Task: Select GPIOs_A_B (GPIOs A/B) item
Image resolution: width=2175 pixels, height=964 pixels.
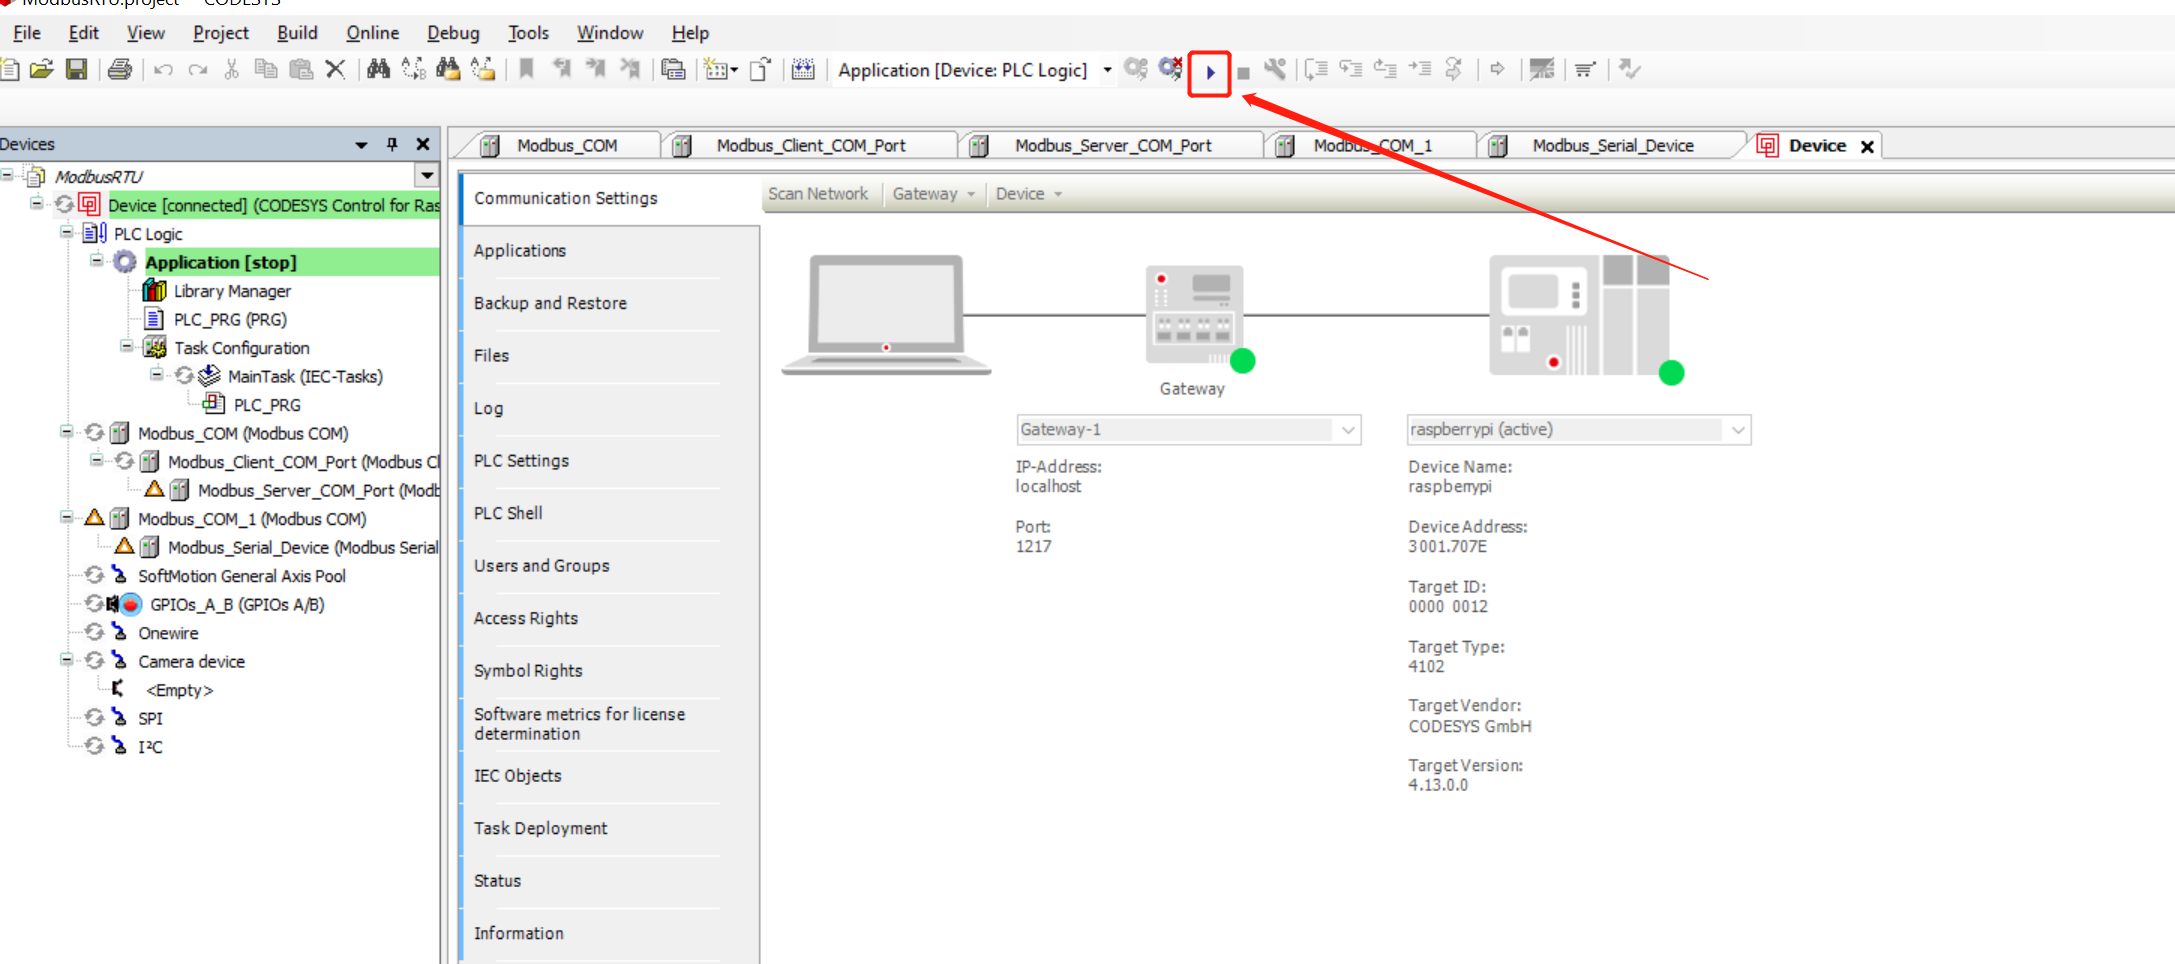Action: [x=237, y=604]
